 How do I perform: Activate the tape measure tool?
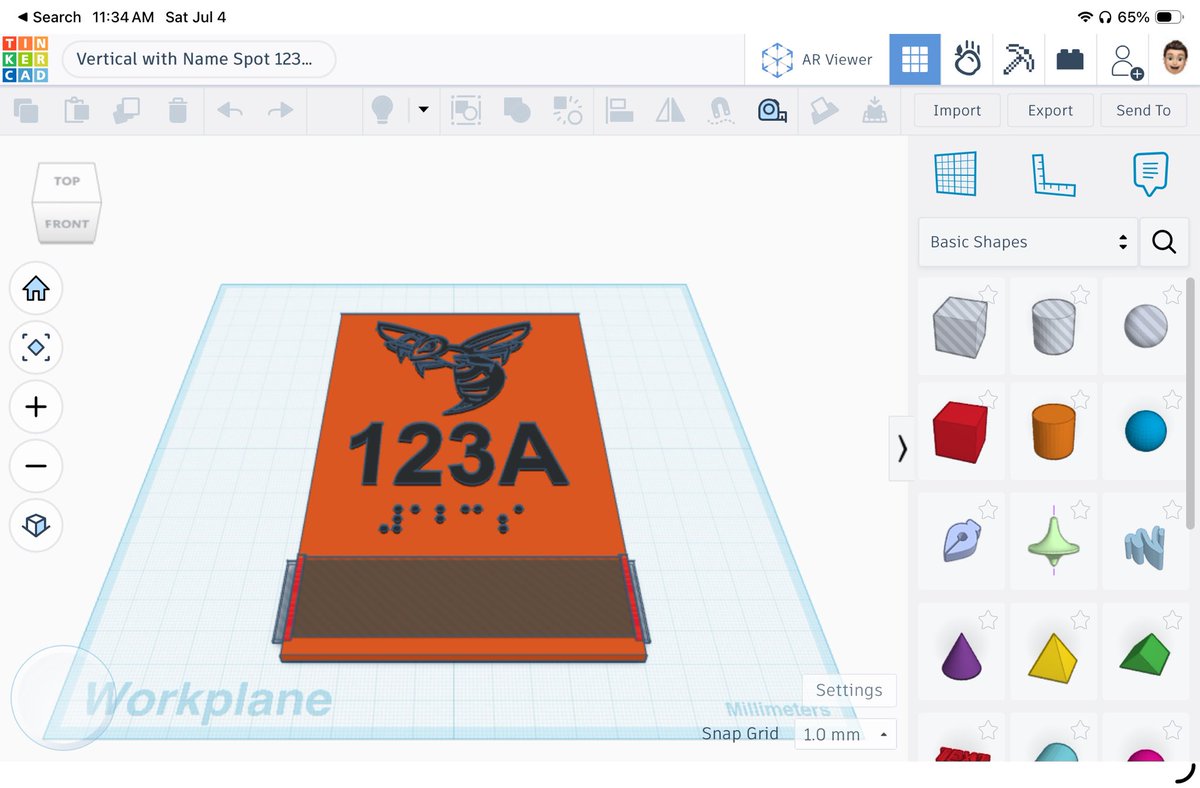coord(772,110)
